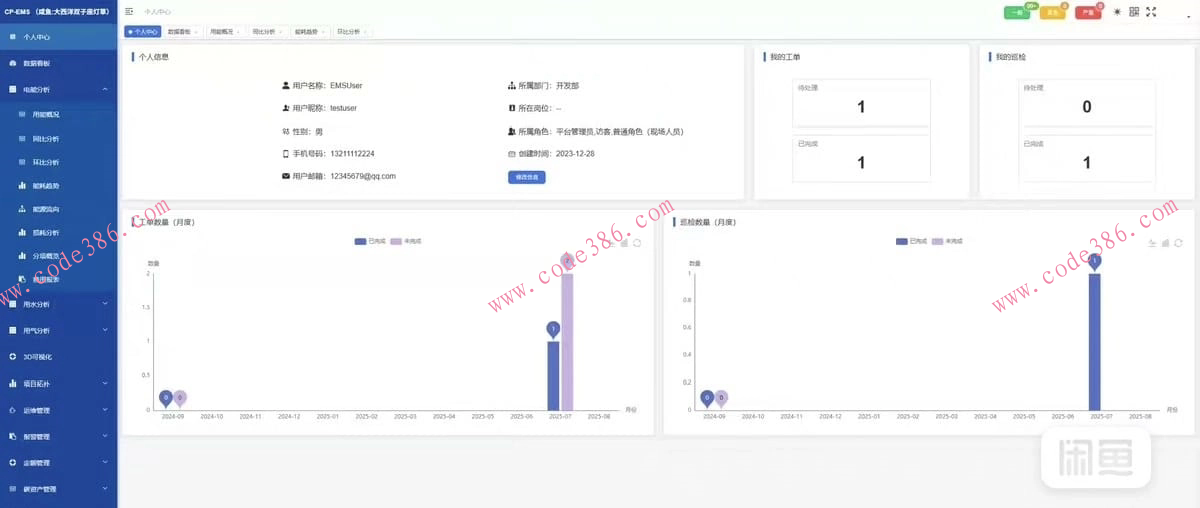Restore 巡检数量 chart with refresh icon
The height and width of the screenshot is (508, 1200).
pyautogui.click(x=1179, y=242)
